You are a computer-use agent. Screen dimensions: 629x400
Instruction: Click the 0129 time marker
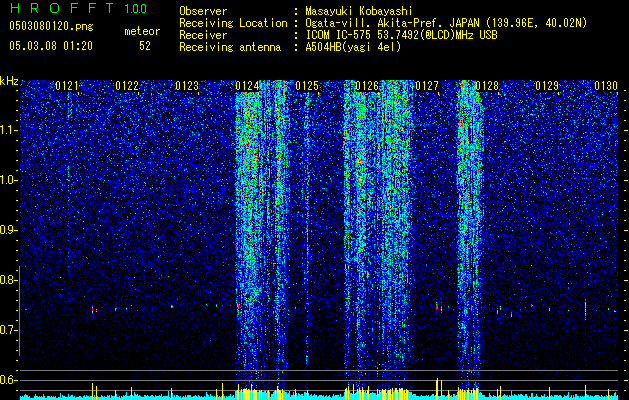click(547, 86)
